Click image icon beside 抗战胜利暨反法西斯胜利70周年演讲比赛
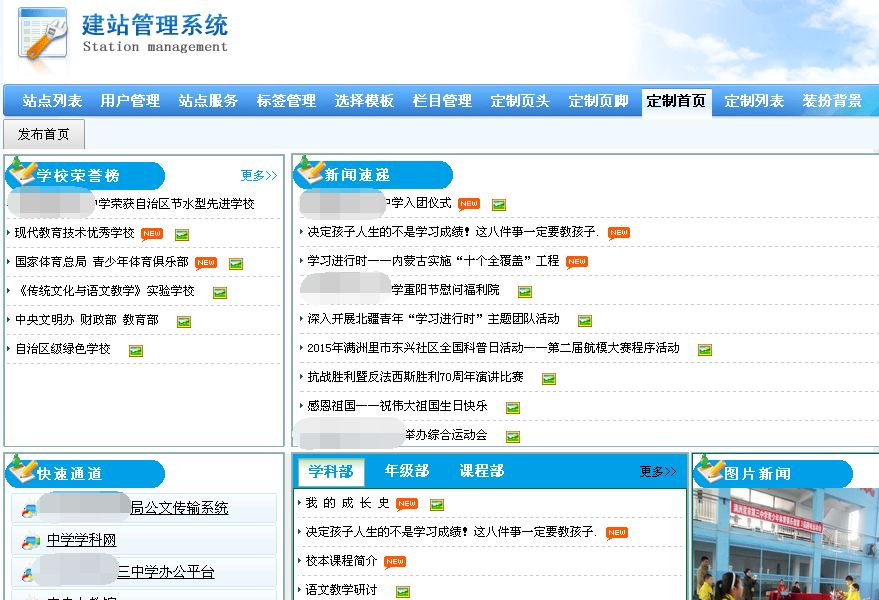 tap(548, 379)
